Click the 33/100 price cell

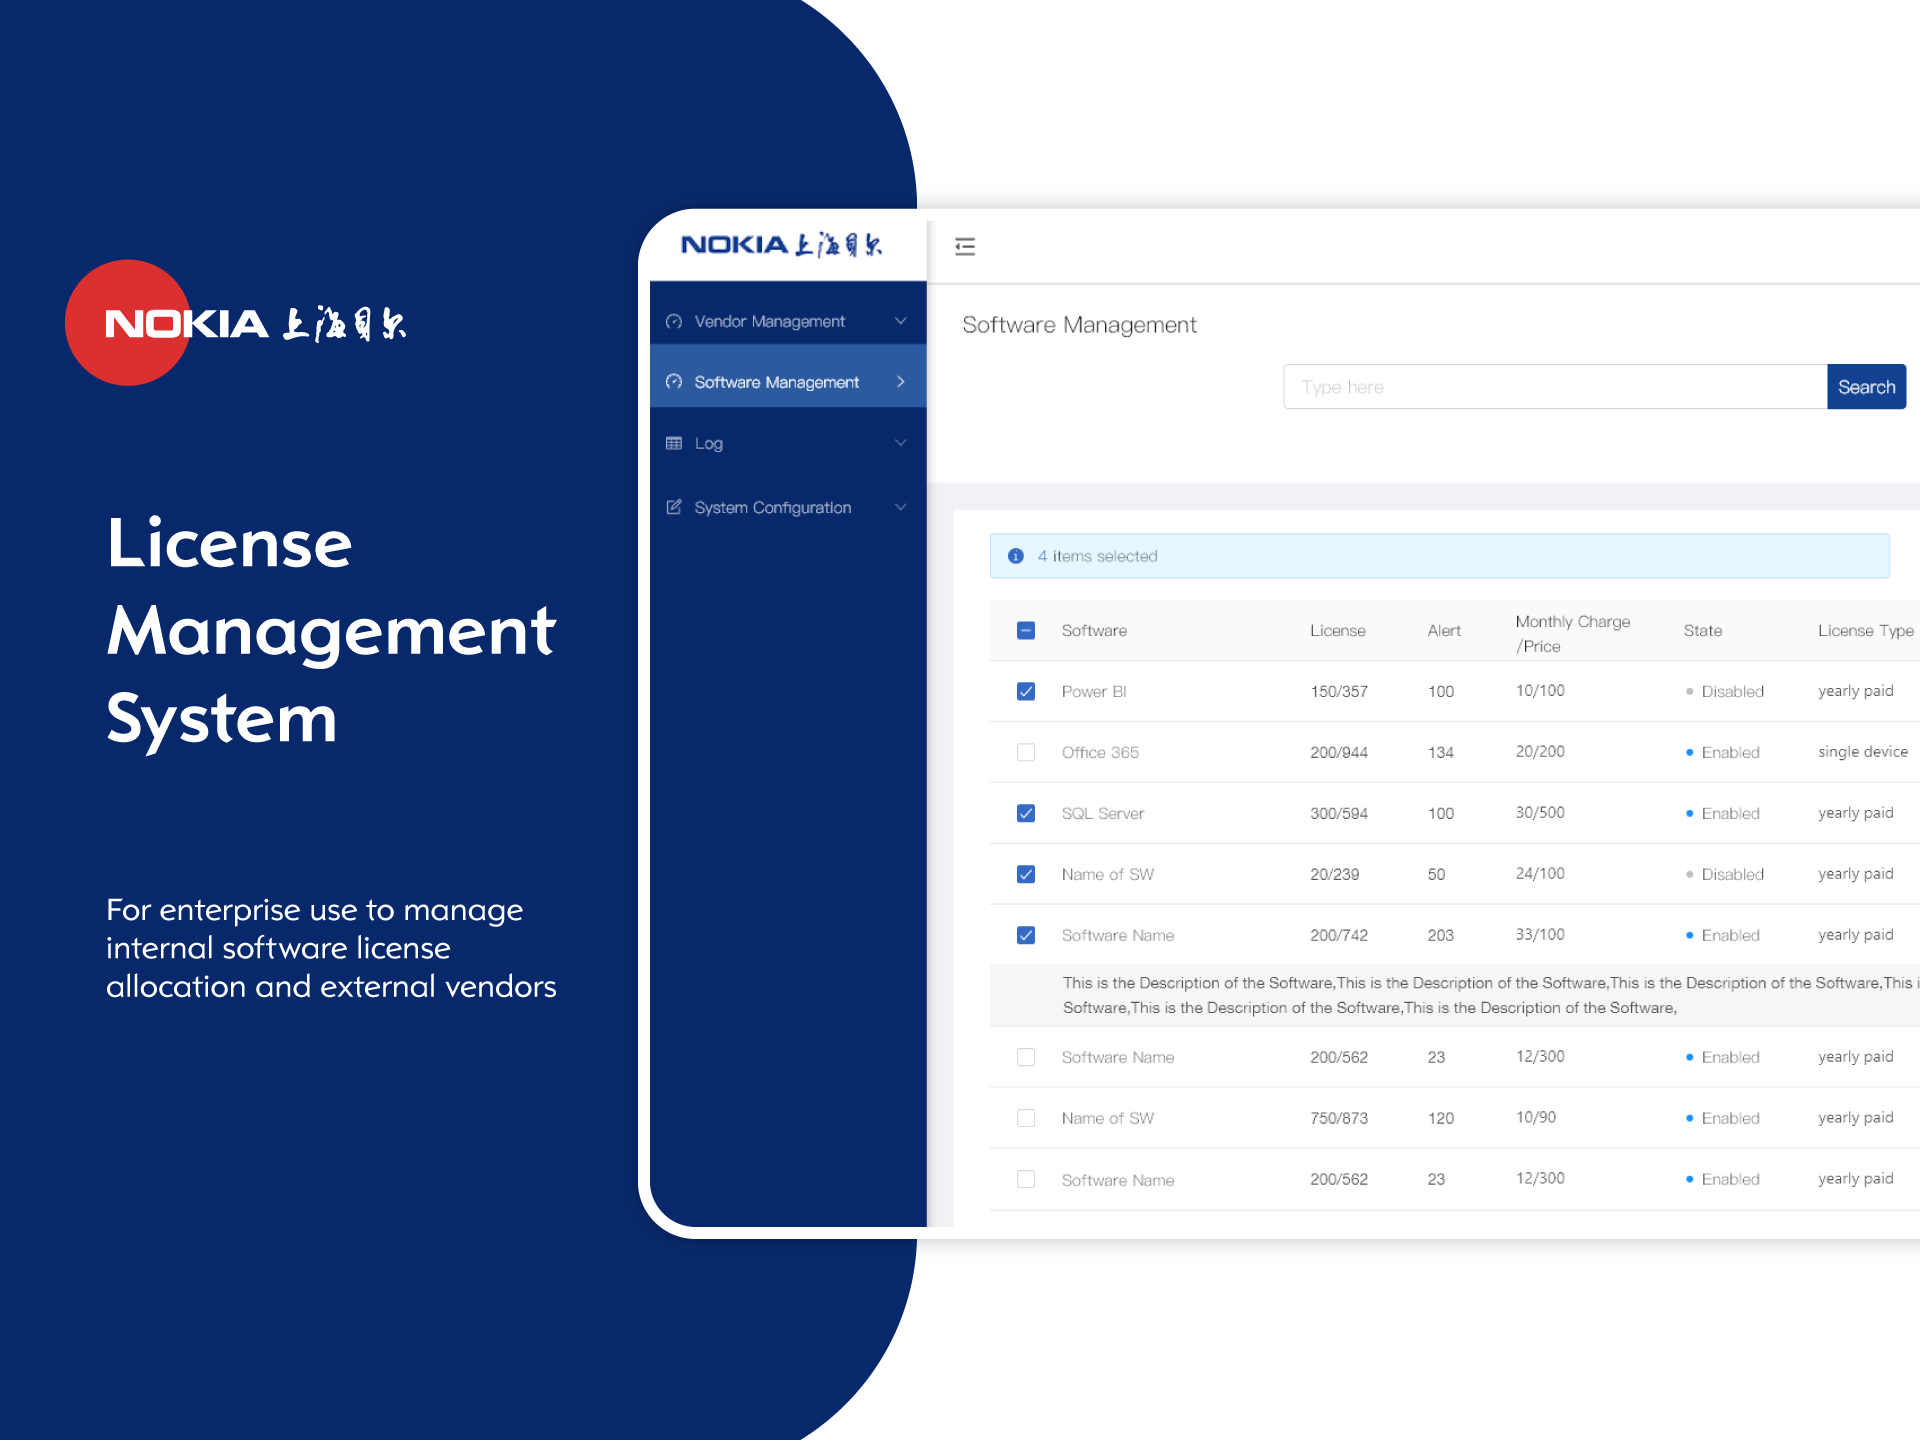tap(1540, 934)
